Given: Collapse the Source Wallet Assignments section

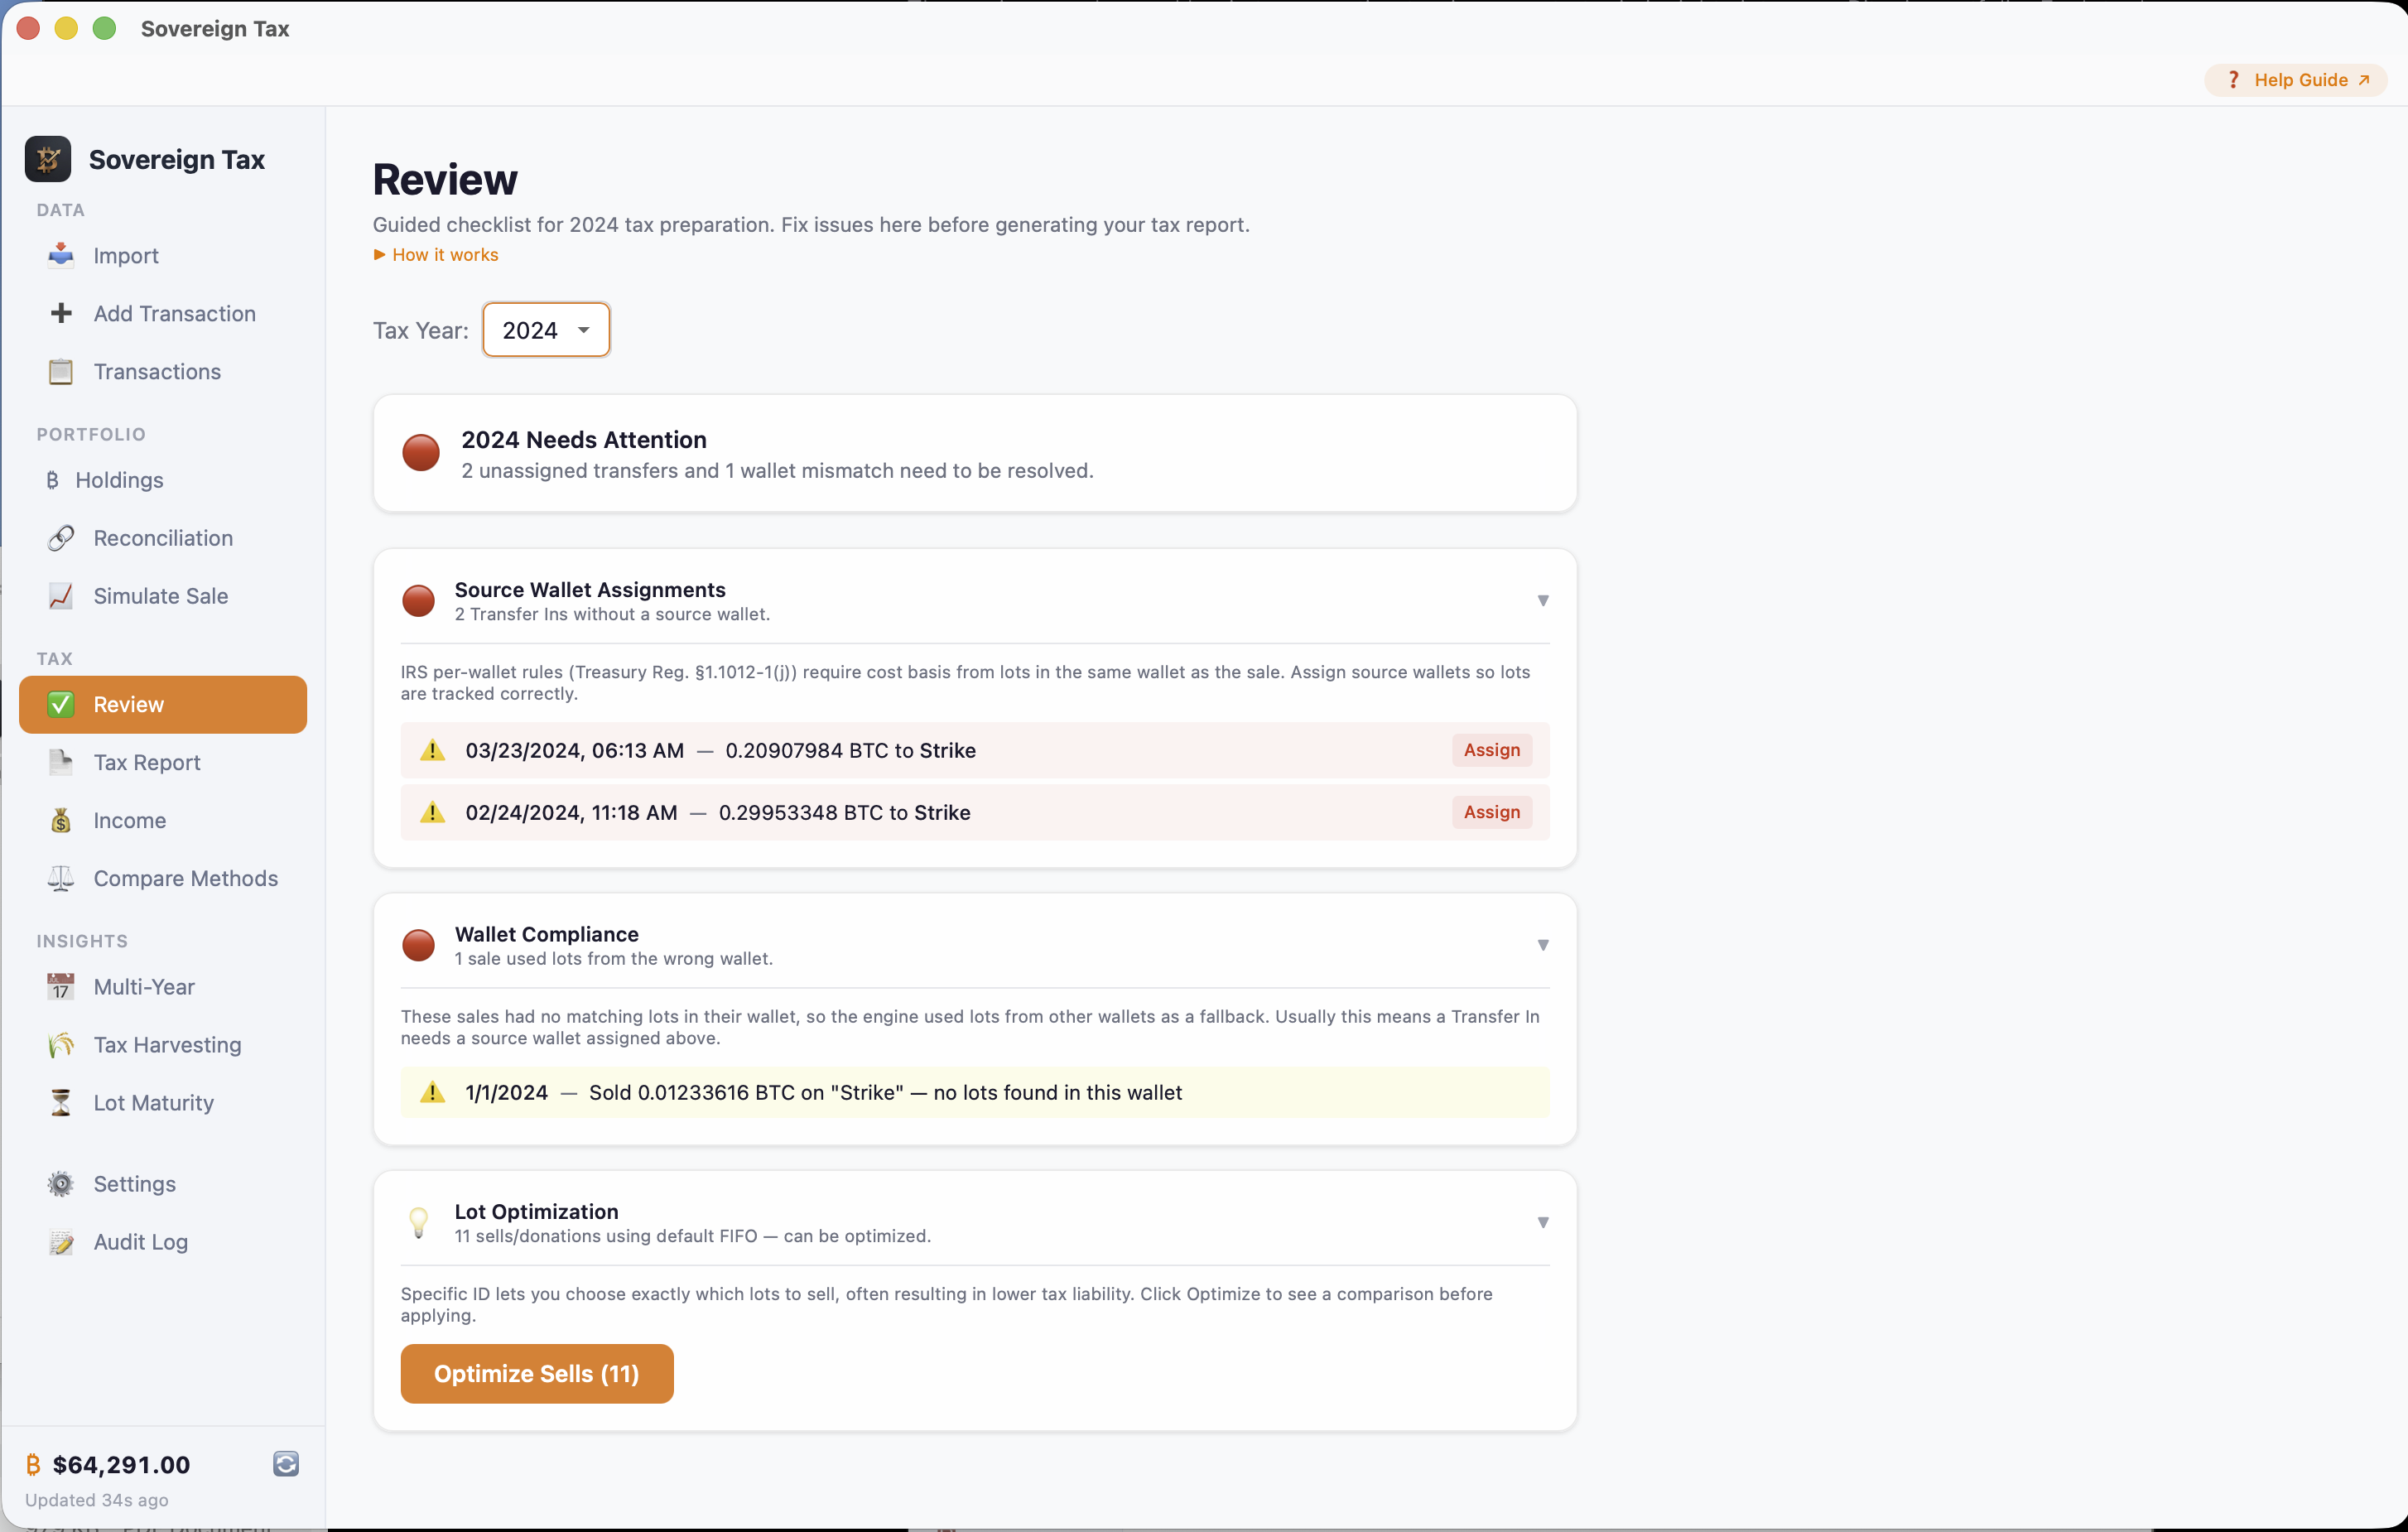Looking at the screenshot, I should pyautogui.click(x=1542, y=601).
